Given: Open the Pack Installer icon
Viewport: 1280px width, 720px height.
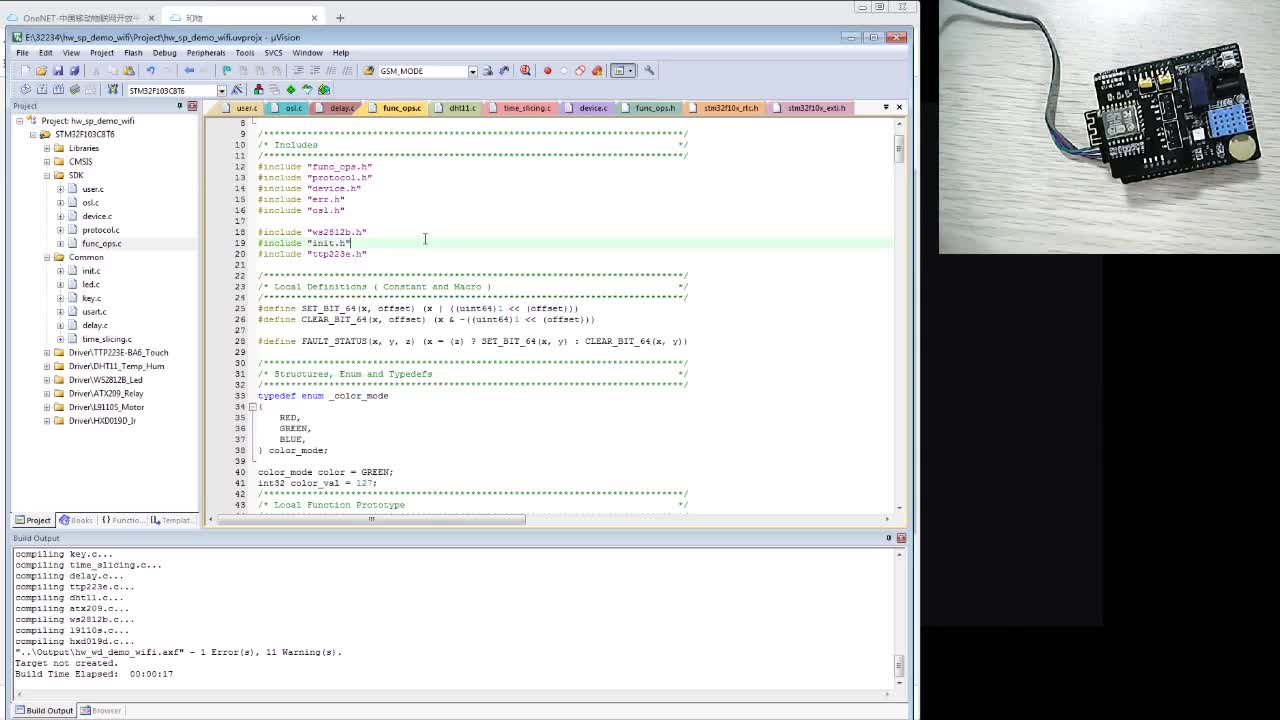Looking at the screenshot, I should coord(324,90).
